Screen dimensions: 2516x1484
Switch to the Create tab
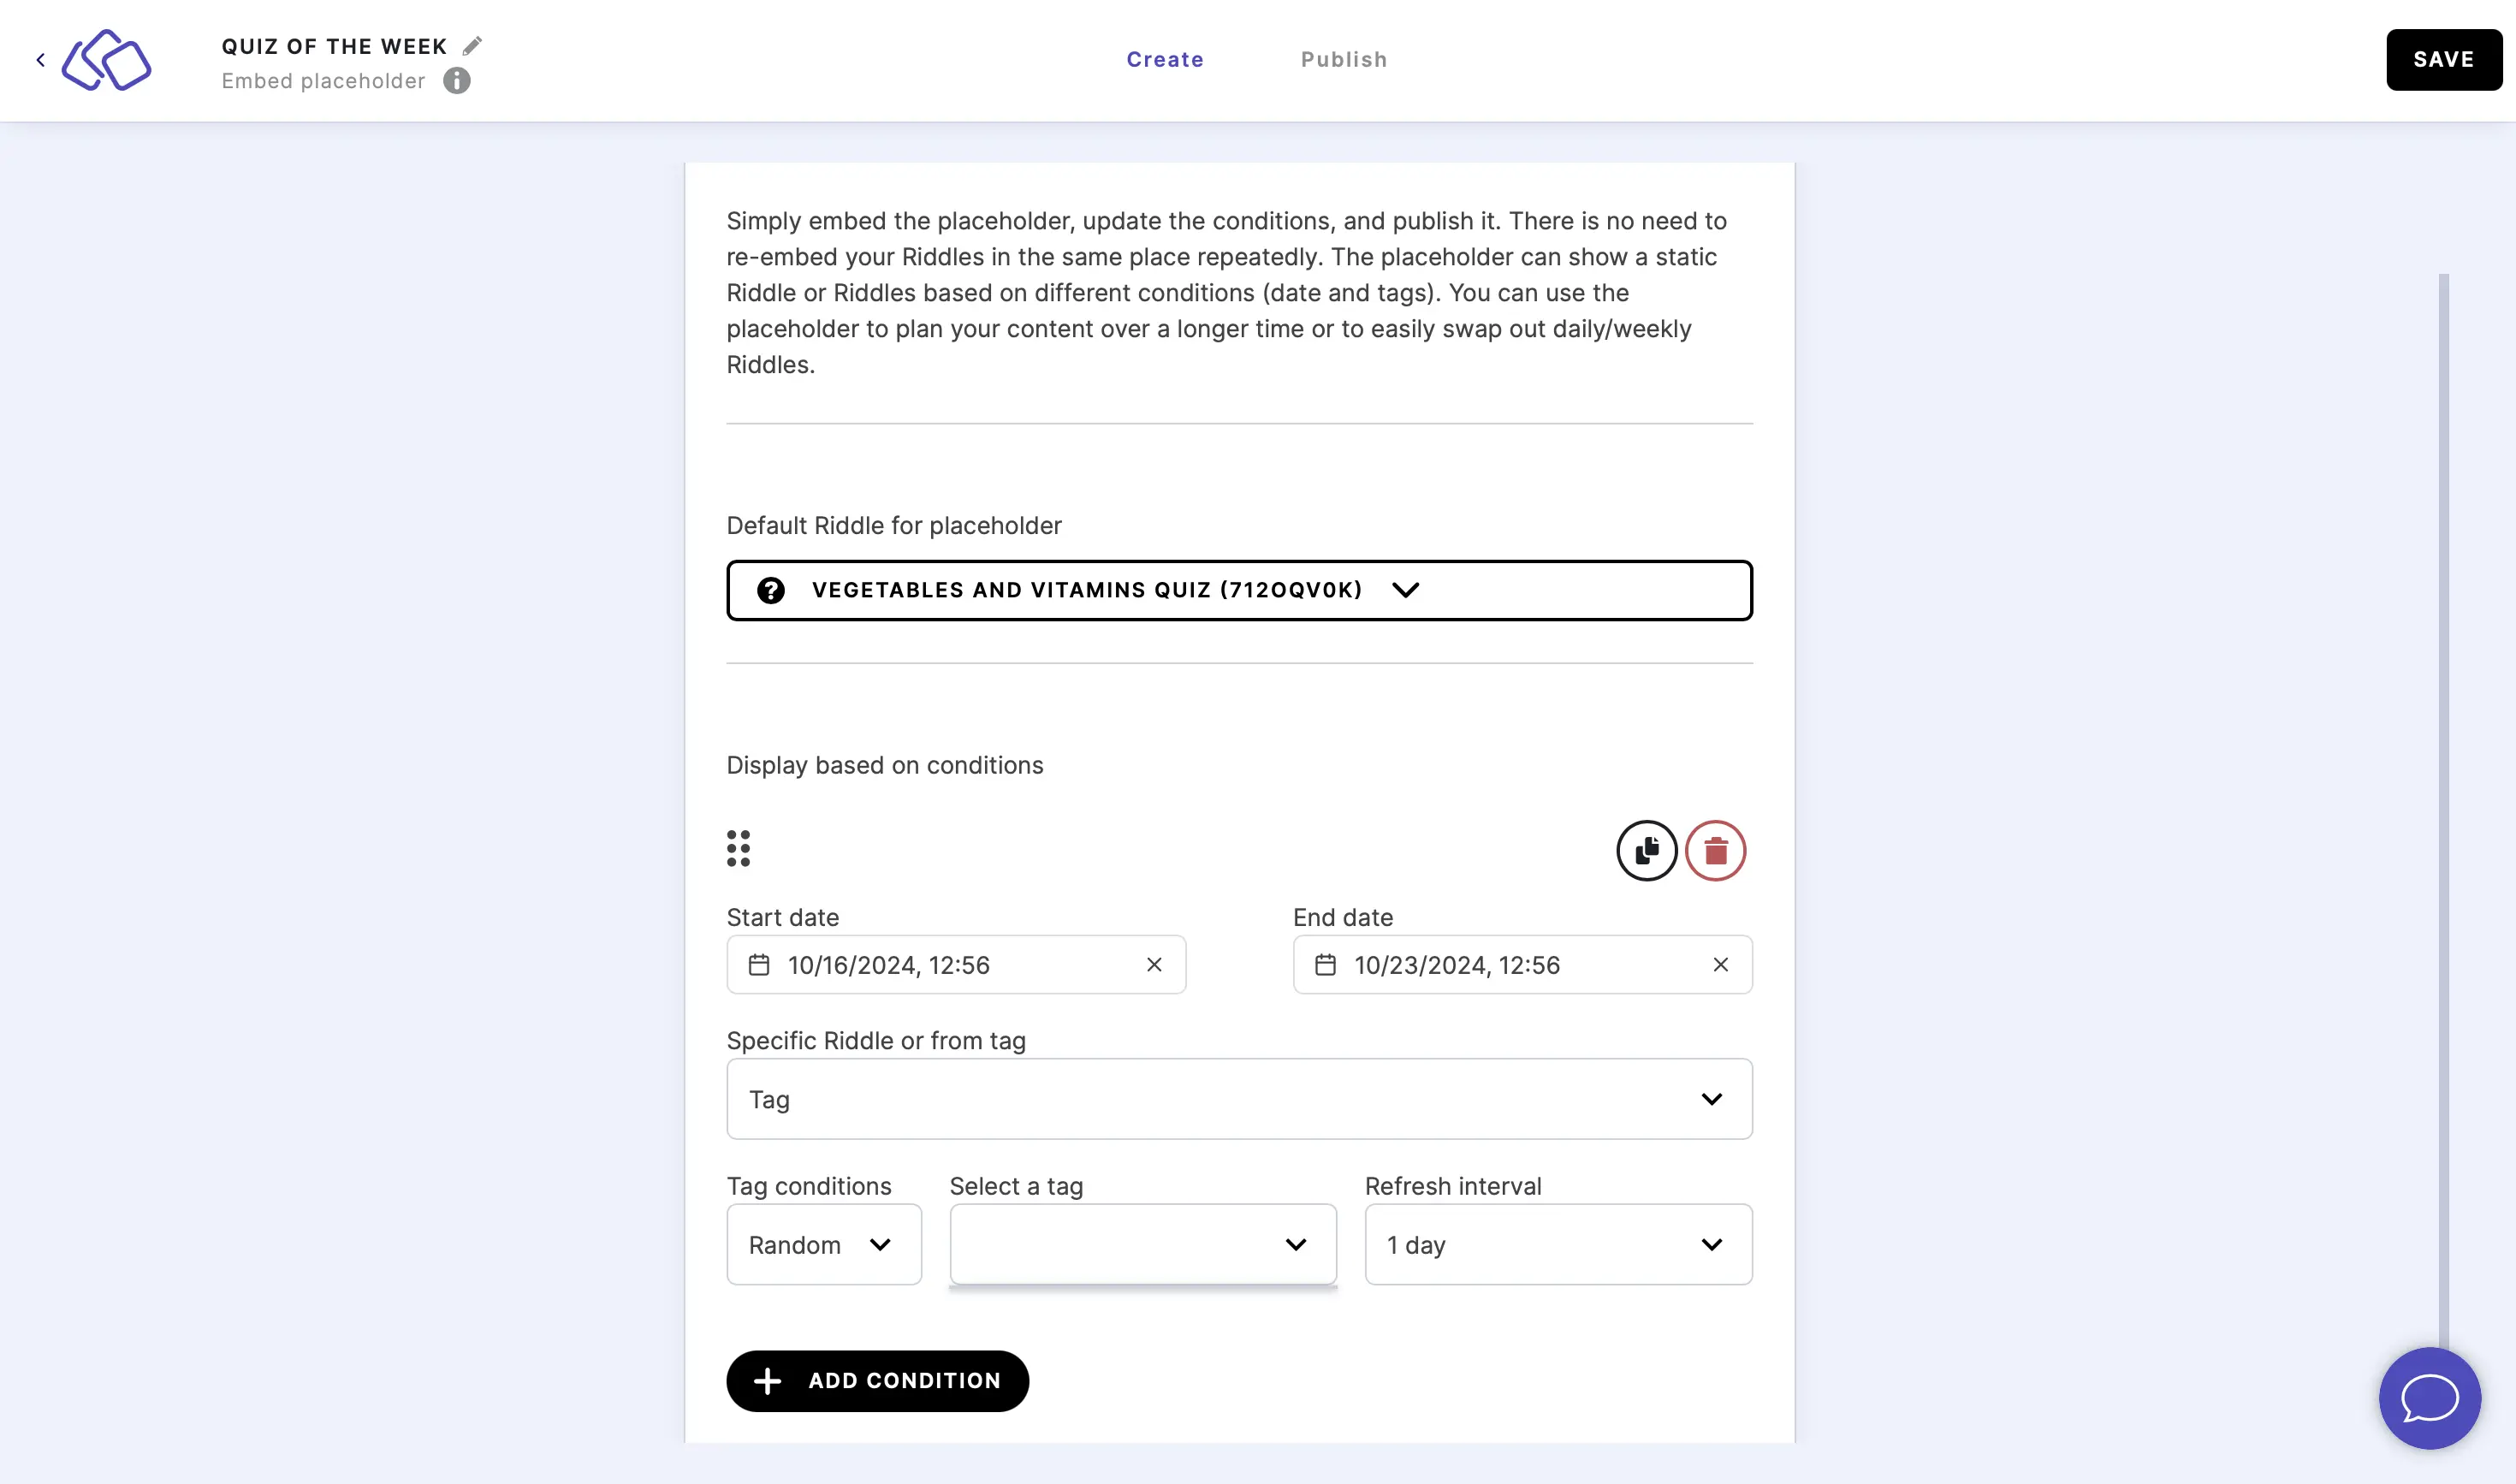click(1166, 58)
